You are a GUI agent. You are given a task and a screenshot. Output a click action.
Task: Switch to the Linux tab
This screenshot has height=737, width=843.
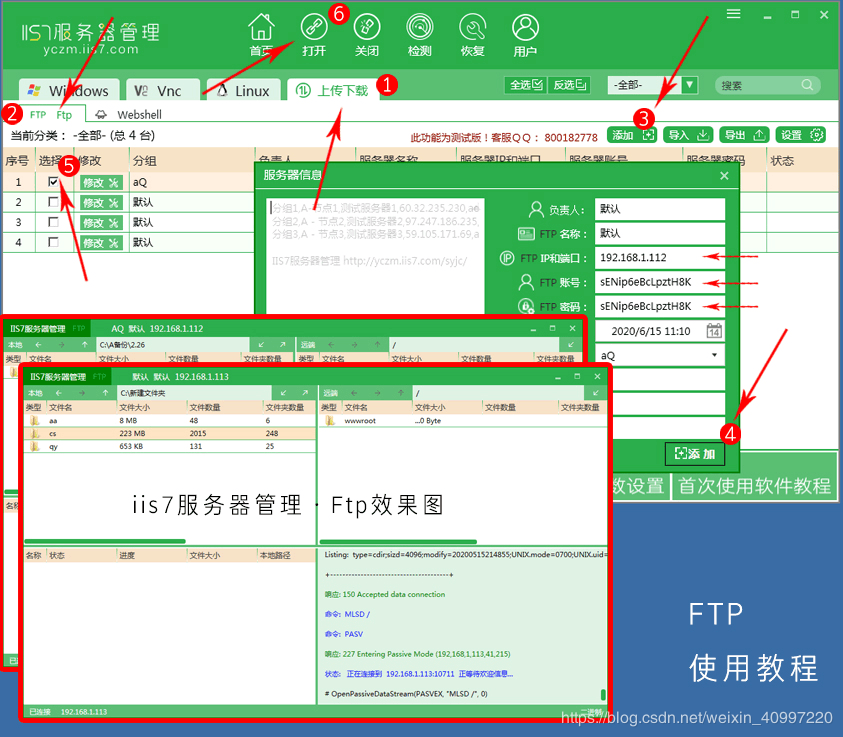tap(244, 90)
